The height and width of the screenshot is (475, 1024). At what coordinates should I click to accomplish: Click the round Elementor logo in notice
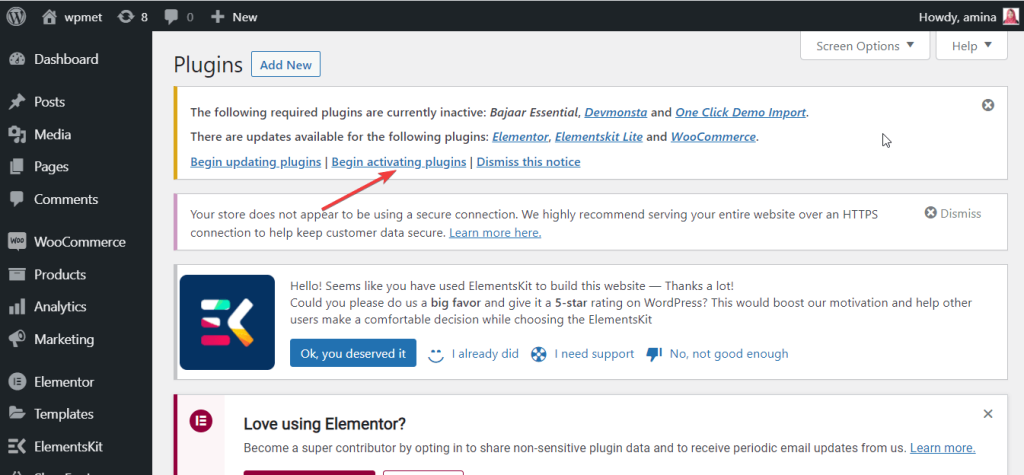tap(201, 421)
